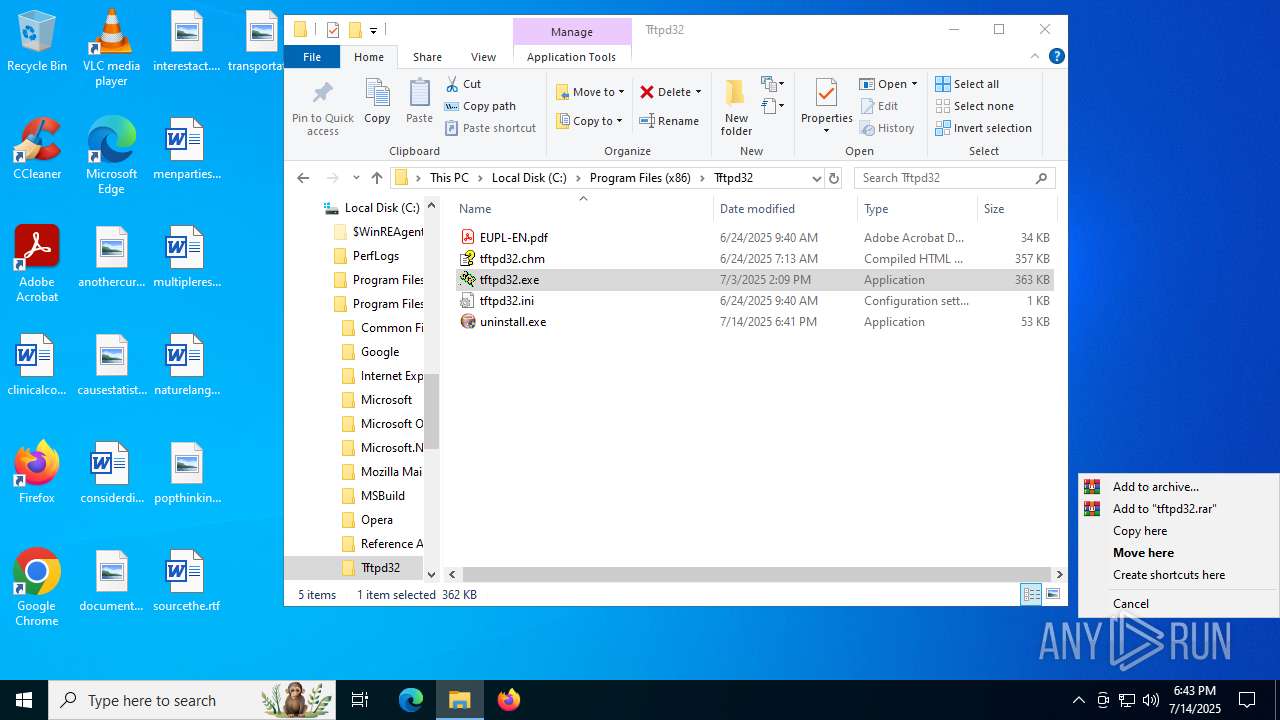1280x720 pixels.
Task: Click Up to parent folder arrow
Action: [x=377, y=178]
